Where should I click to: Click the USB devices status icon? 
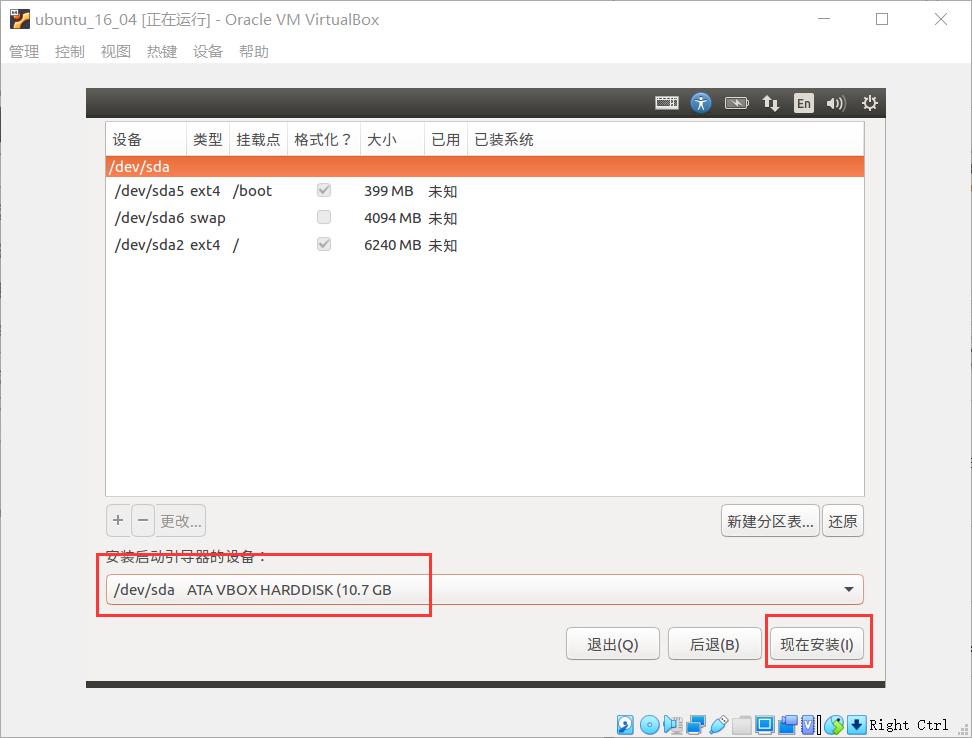[718, 724]
